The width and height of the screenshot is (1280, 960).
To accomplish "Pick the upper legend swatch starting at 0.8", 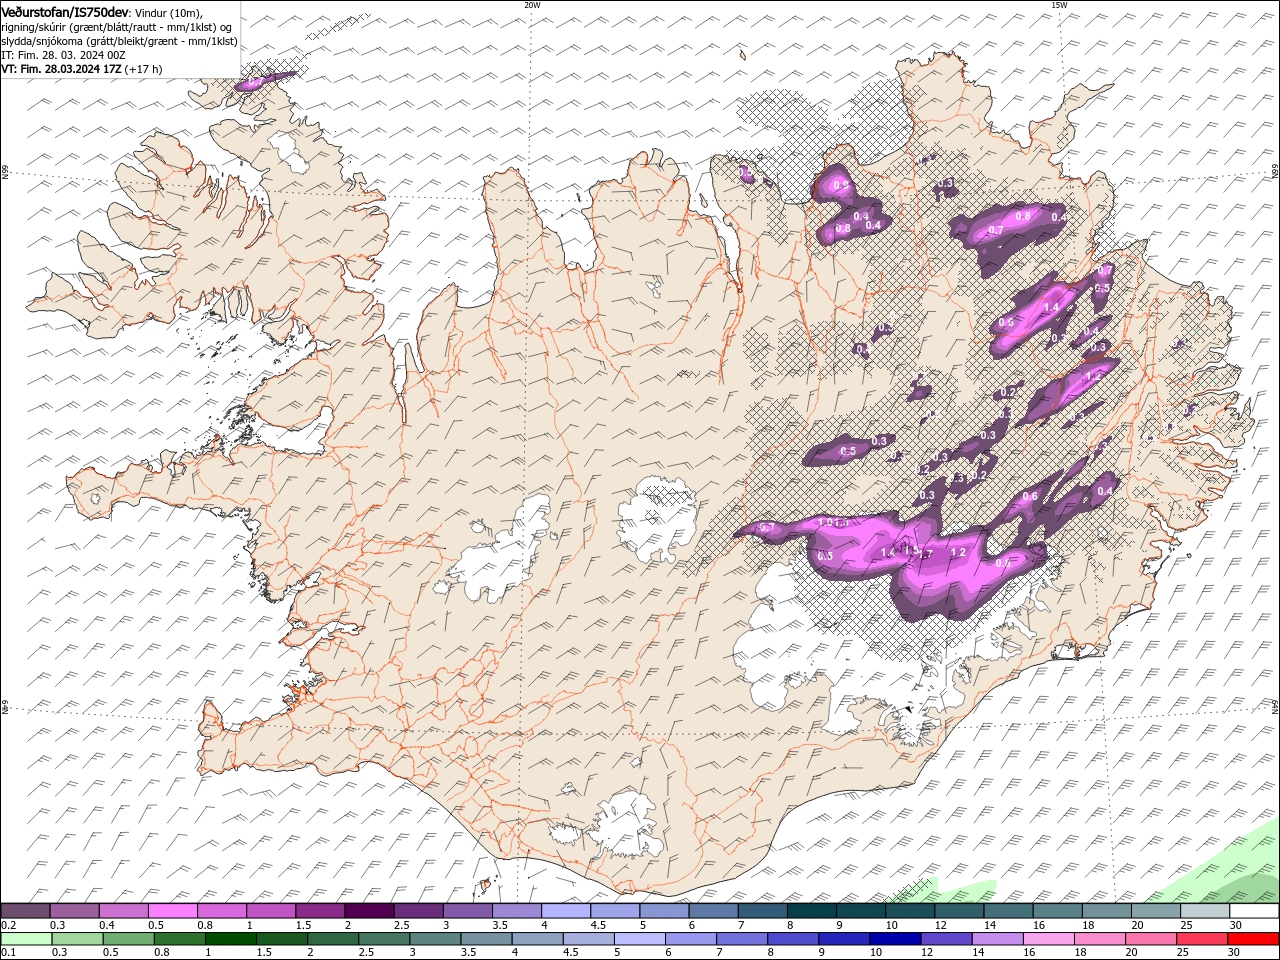I will pos(221,911).
